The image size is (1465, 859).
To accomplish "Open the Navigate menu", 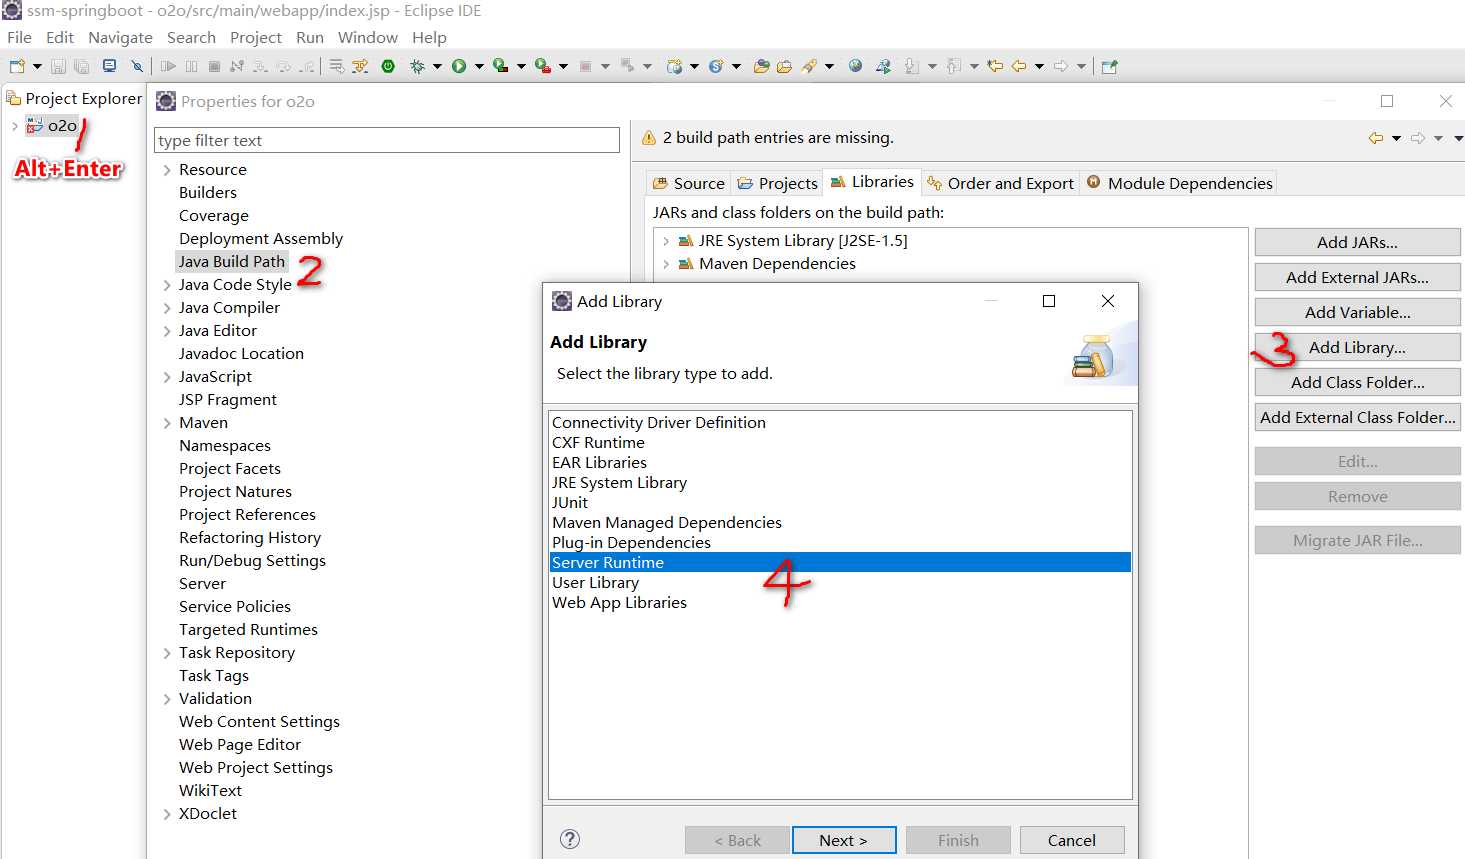I will click(x=120, y=37).
